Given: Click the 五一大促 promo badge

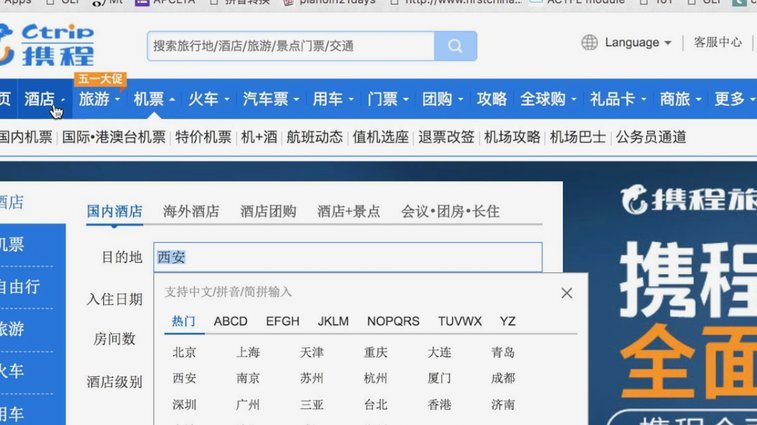Looking at the screenshot, I should [x=100, y=79].
